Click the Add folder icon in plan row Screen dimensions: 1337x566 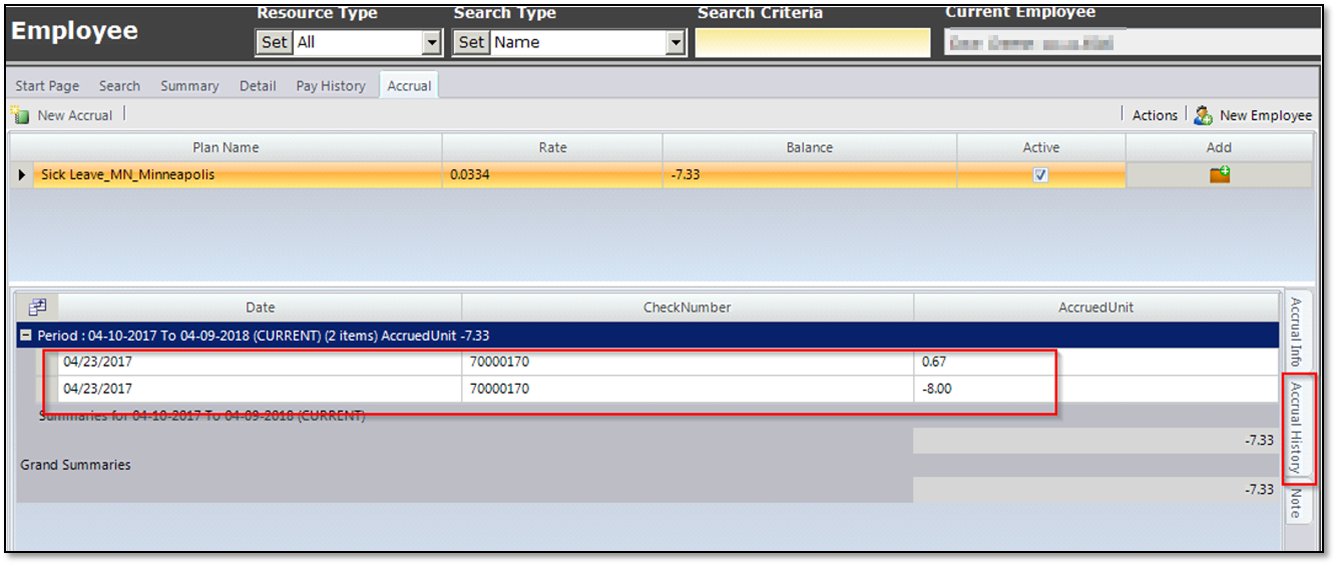(1219, 175)
